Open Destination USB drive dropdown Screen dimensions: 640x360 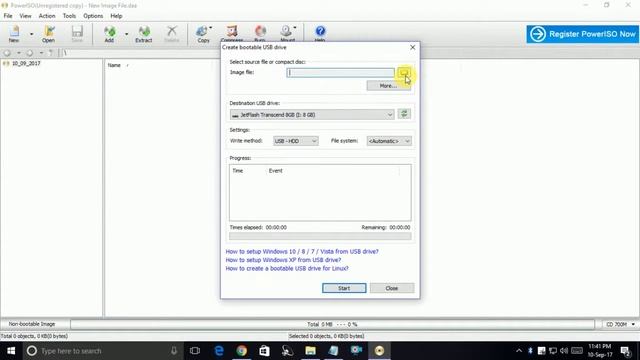312,115
